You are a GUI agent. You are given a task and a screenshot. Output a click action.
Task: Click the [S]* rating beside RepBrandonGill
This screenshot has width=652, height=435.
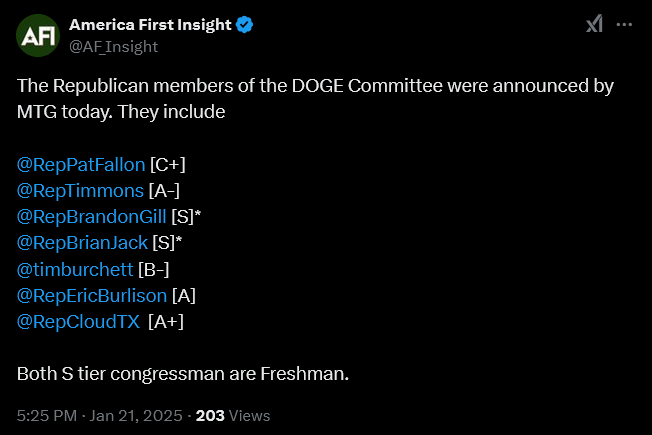tap(186, 217)
